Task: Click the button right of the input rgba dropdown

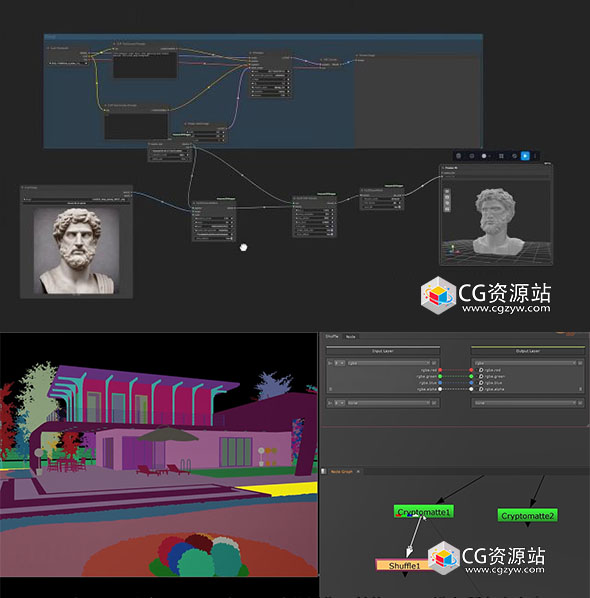Action: (434, 363)
